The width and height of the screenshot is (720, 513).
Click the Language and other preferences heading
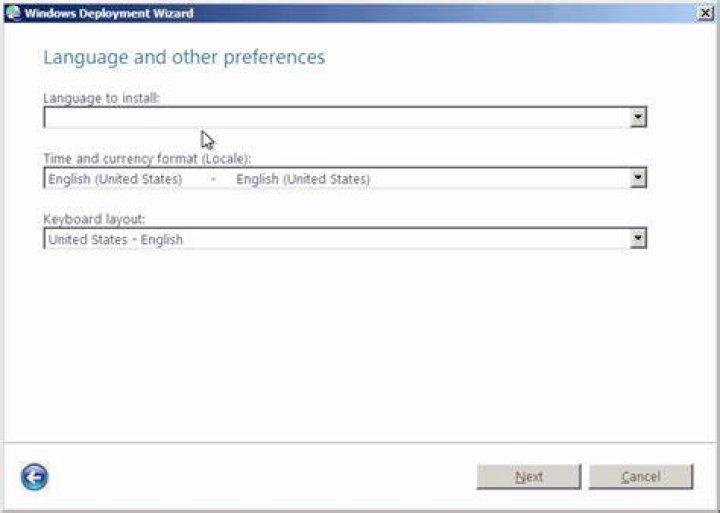[184, 57]
